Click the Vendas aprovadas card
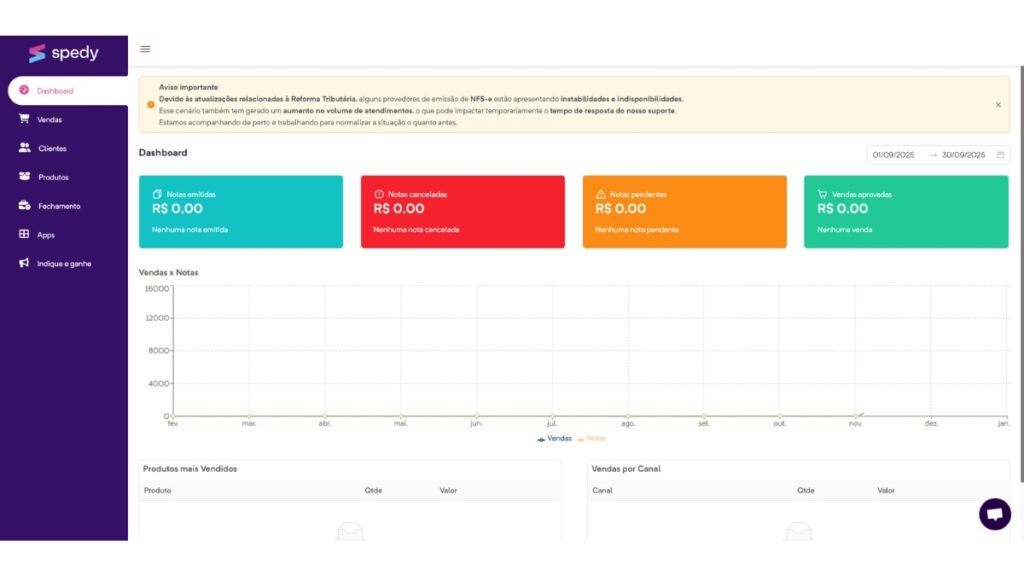Screen dimensions: 1024x576 pyautogui.click(x=905, y=211)
